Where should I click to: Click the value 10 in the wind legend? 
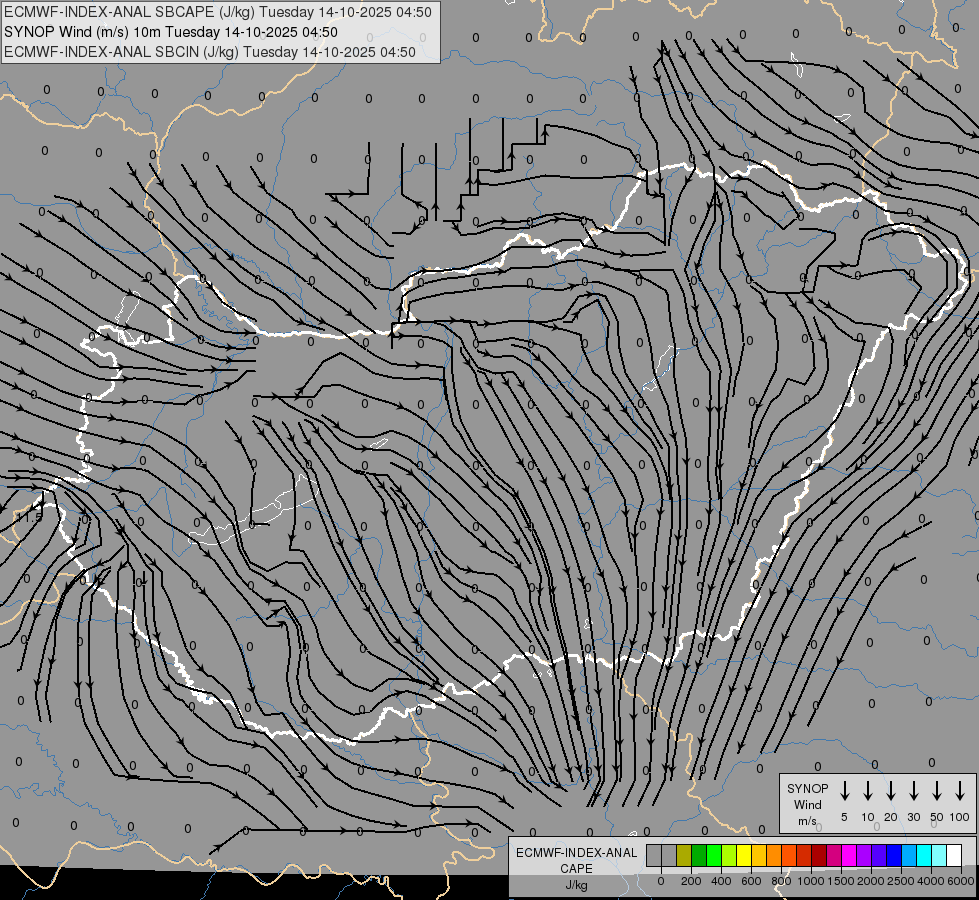click(867, 817)
